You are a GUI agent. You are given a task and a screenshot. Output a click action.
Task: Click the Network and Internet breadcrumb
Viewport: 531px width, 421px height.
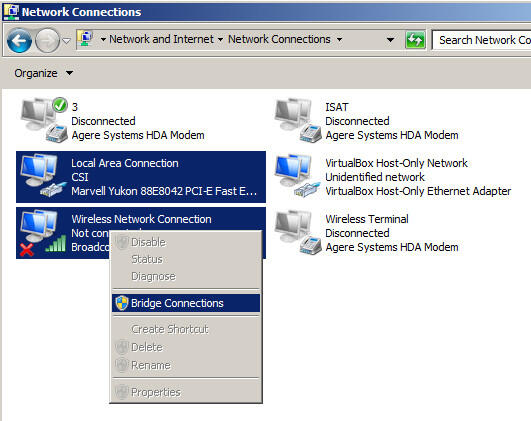[x=161, y=39]
